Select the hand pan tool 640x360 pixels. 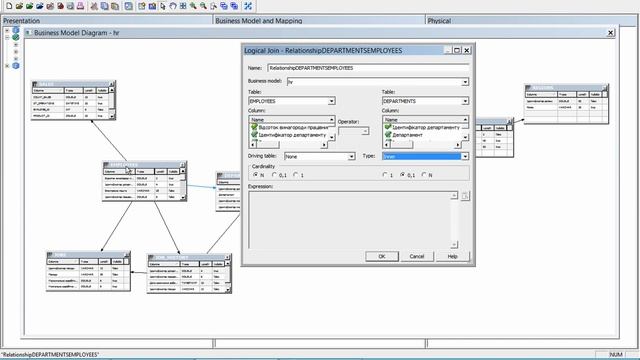pos(173,6)
